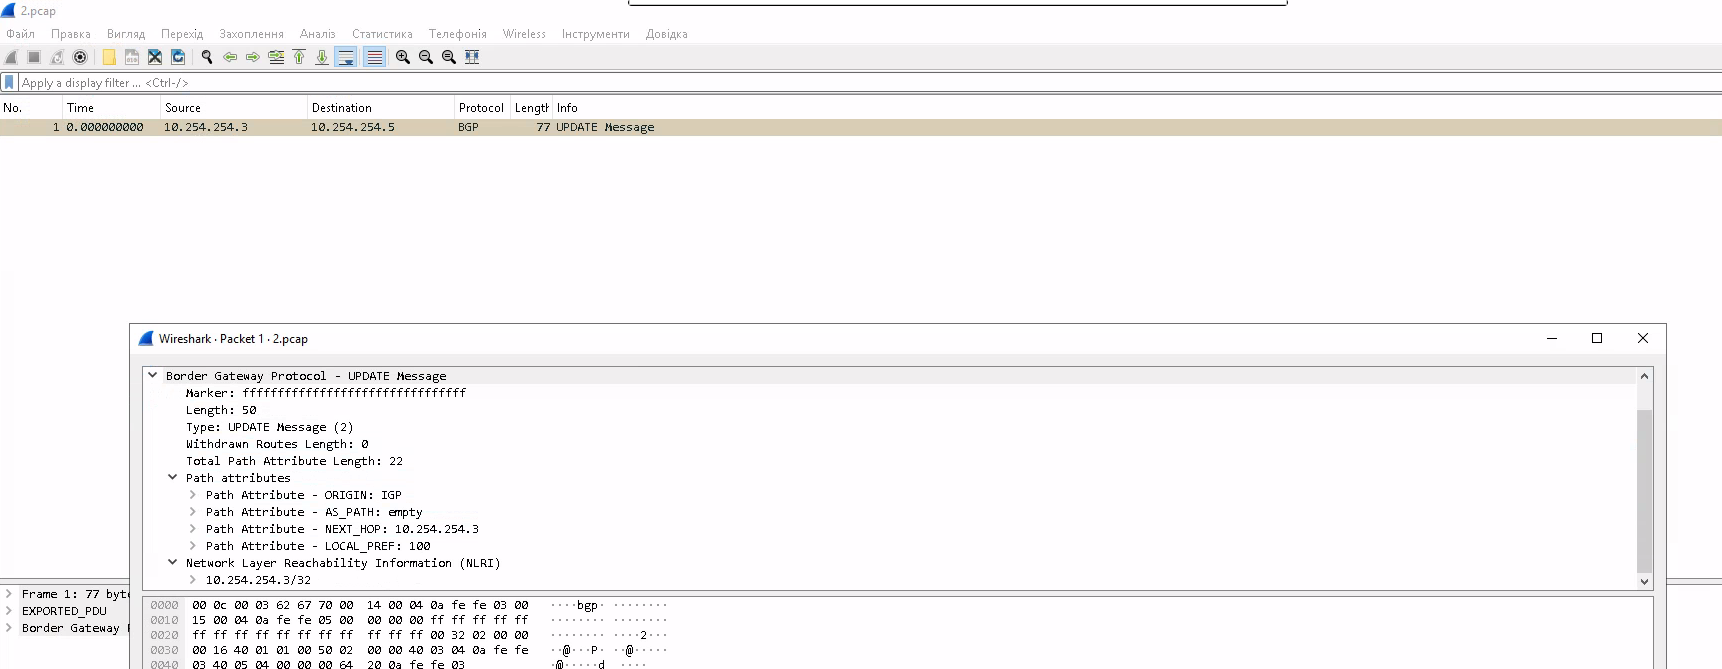
Task: Sort by the Time column header
Action: point(112,108)
